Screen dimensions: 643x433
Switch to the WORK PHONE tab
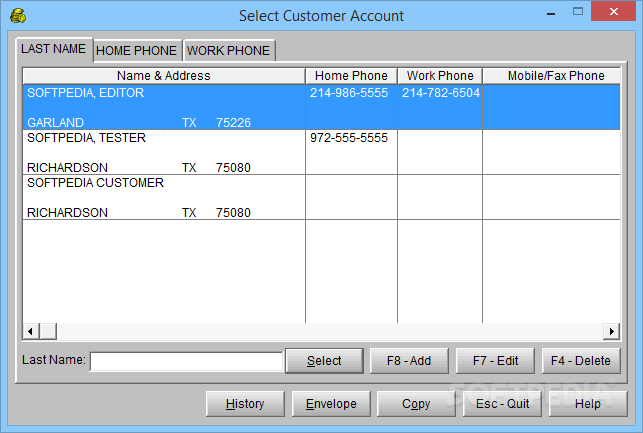pos(228,51)
